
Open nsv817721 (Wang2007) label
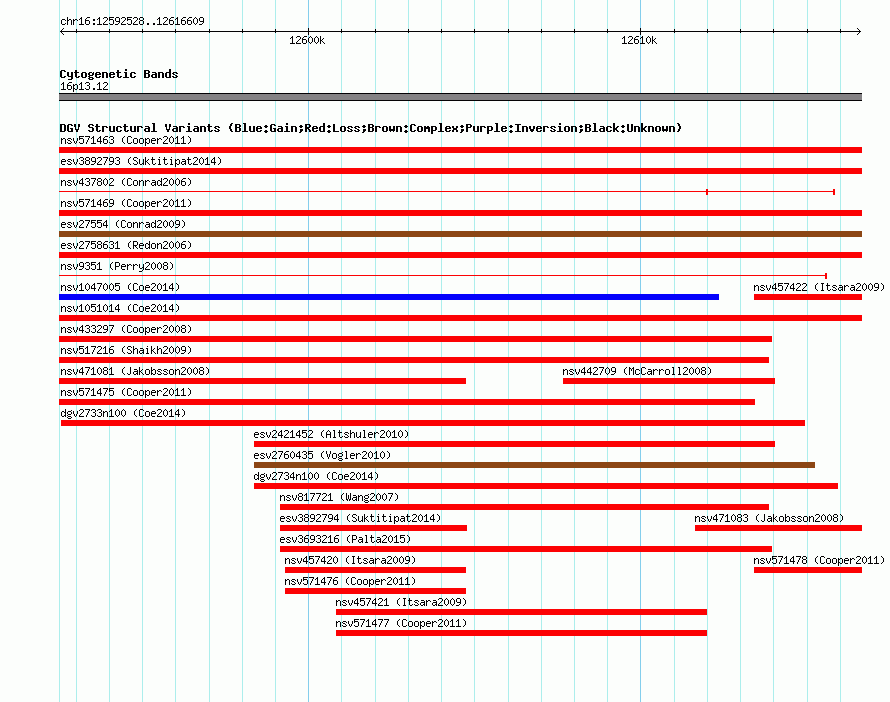339,497
